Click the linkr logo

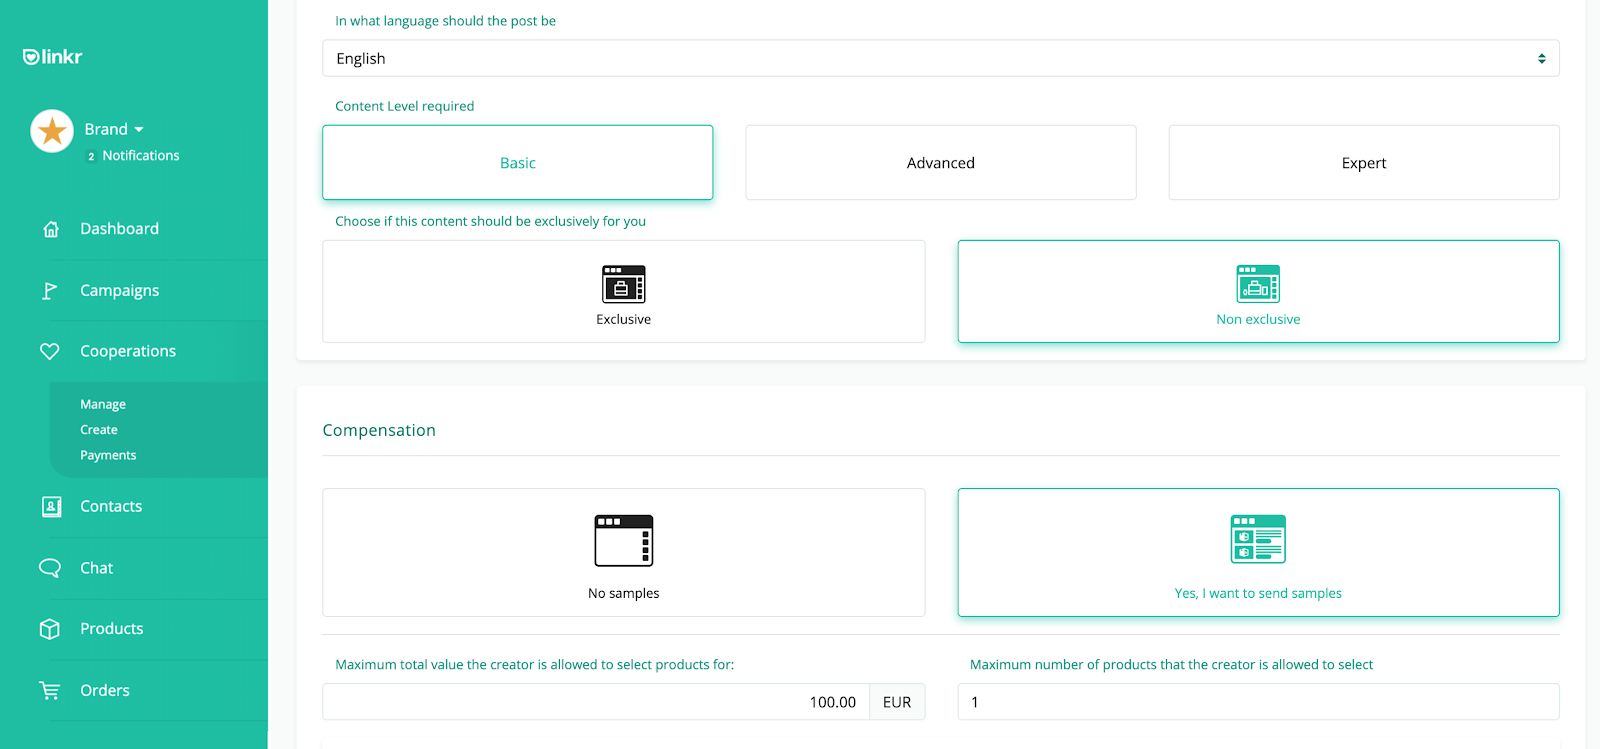click(x=53, y=57)
